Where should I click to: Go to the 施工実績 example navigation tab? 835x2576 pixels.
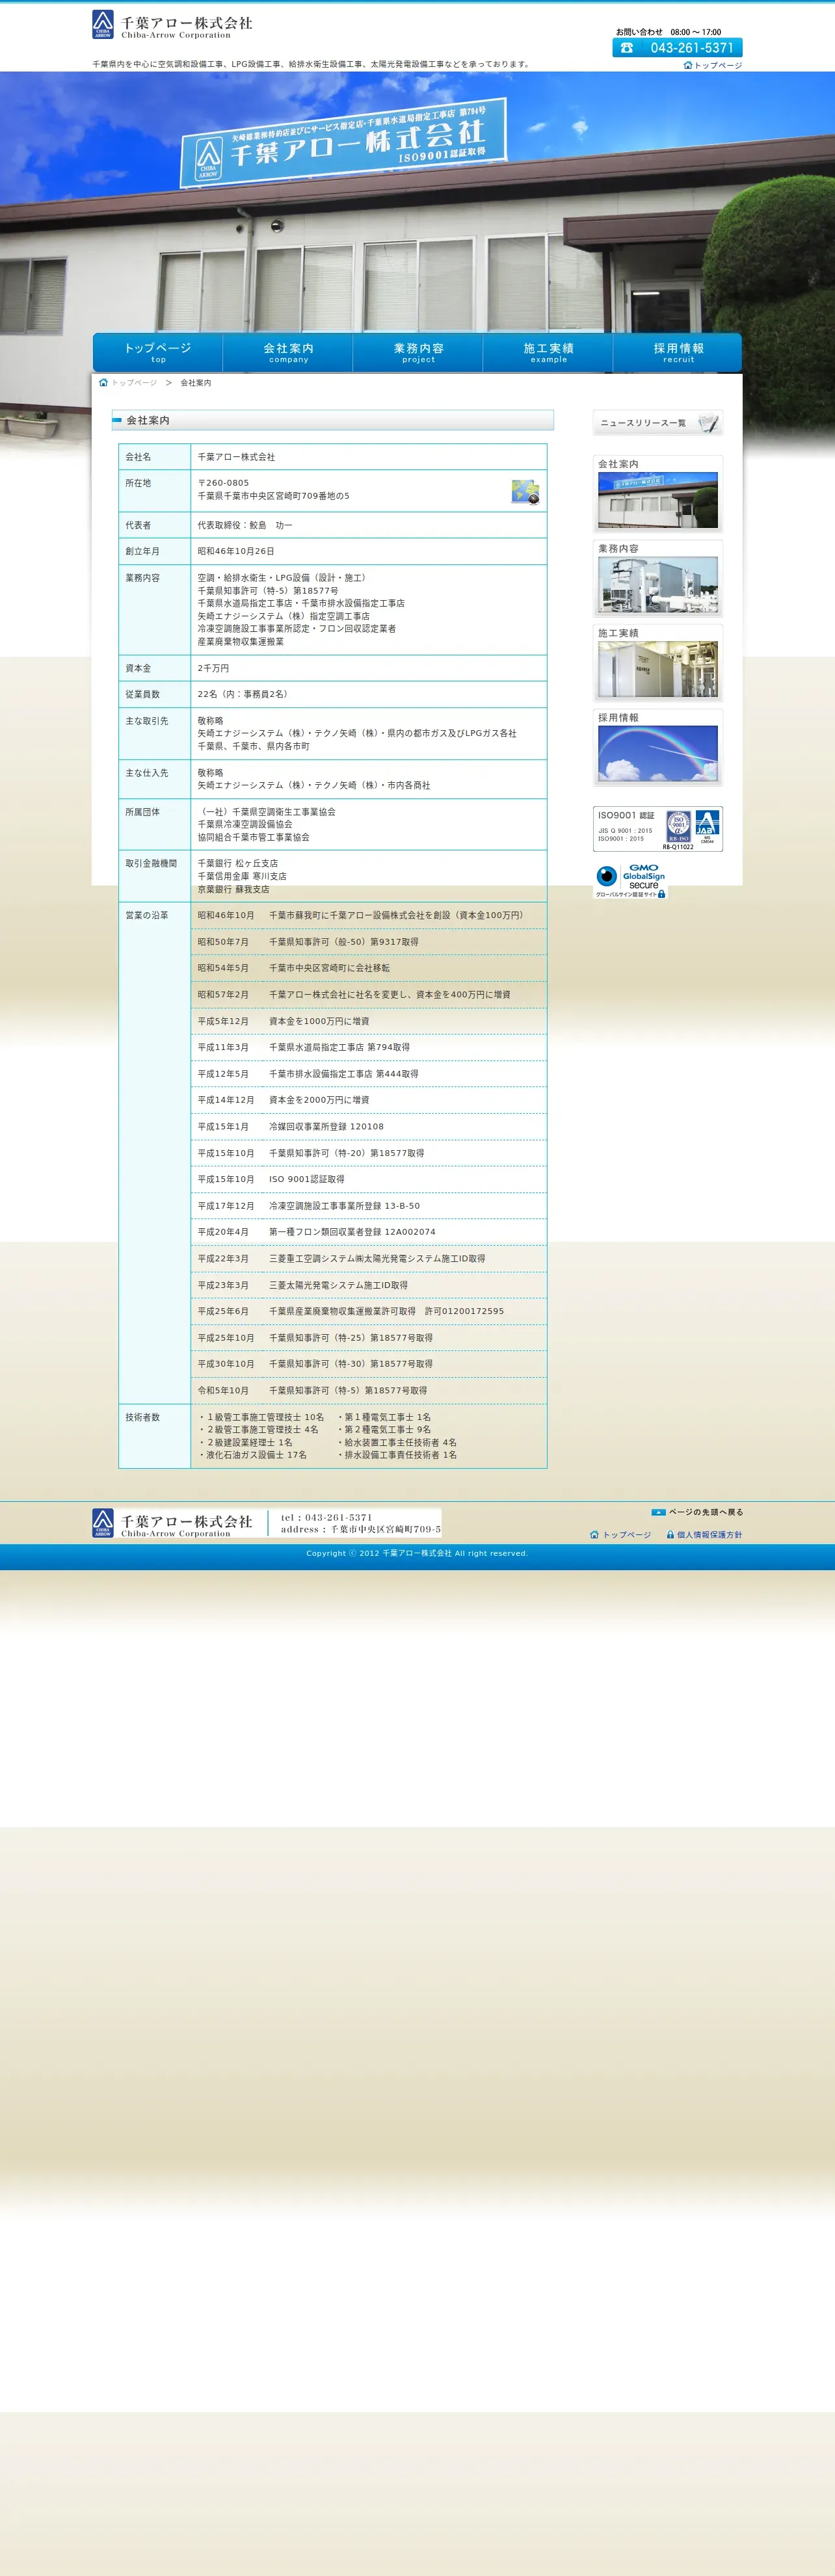tap(548, 352)
